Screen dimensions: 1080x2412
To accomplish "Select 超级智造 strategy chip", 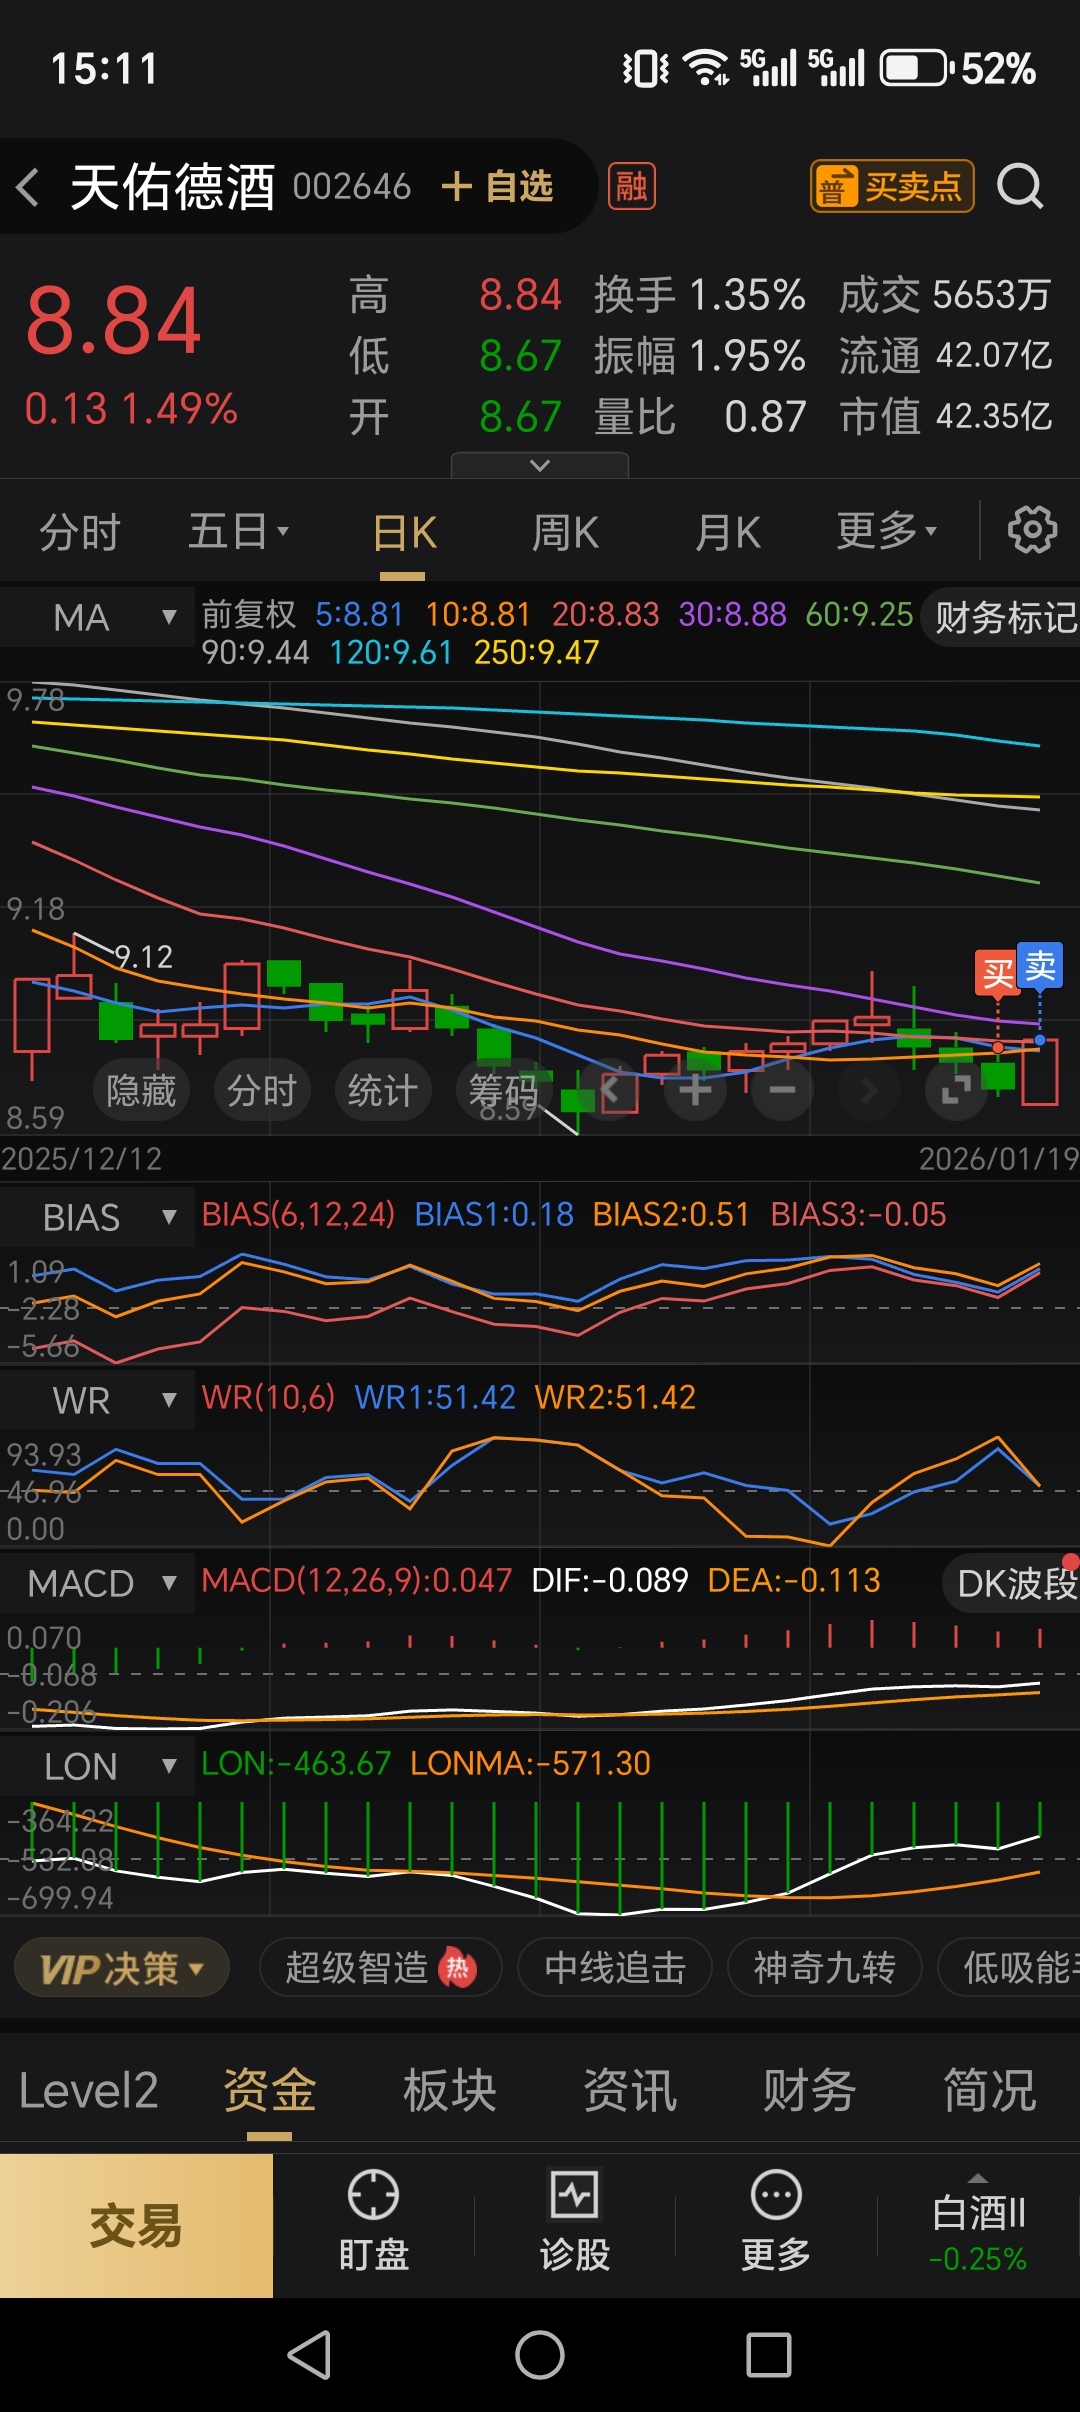I will [x=380, y=1968].
